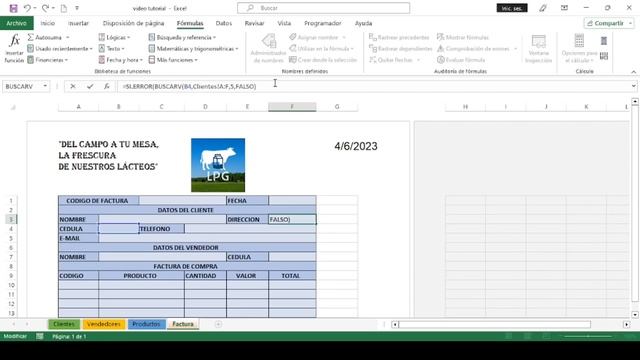The width and height of the screenshot is (640, 360).
Task: Switch to the Programador tab
Action: [322, 23]
